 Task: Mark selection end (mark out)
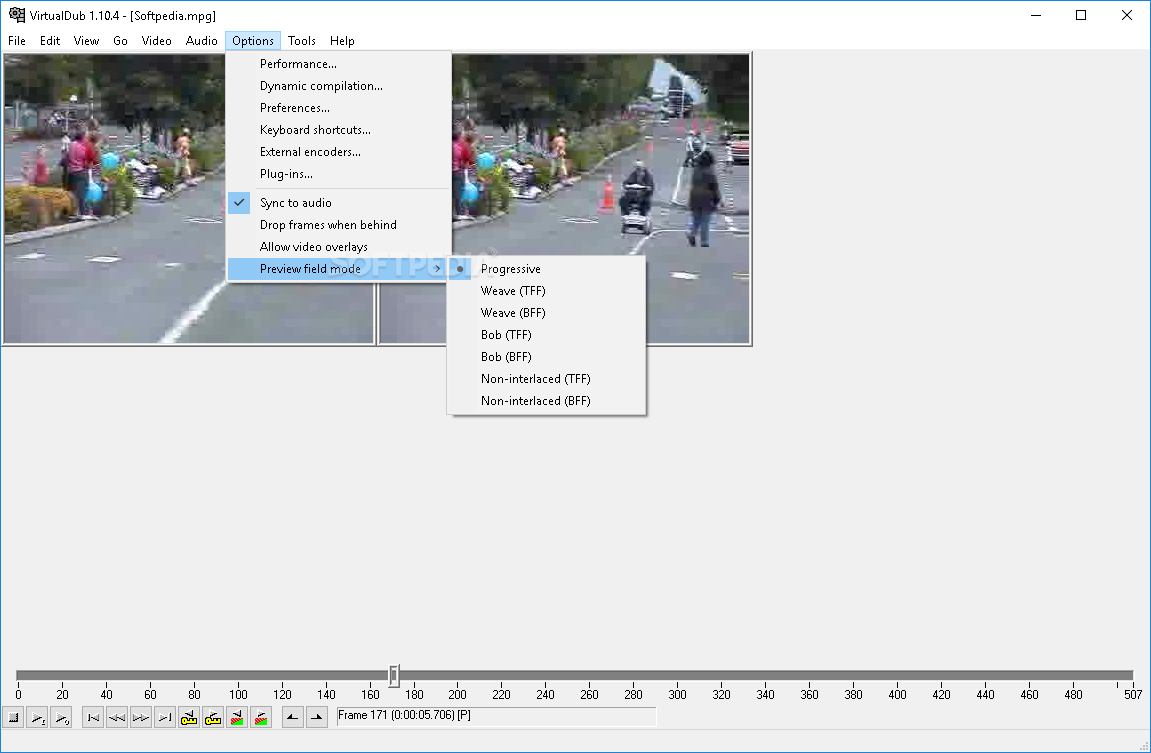pos(316,717)
